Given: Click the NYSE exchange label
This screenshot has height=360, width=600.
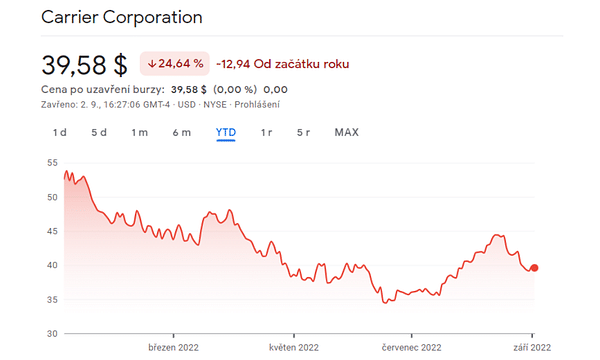Looking at the screenshot, I should 215,104.
